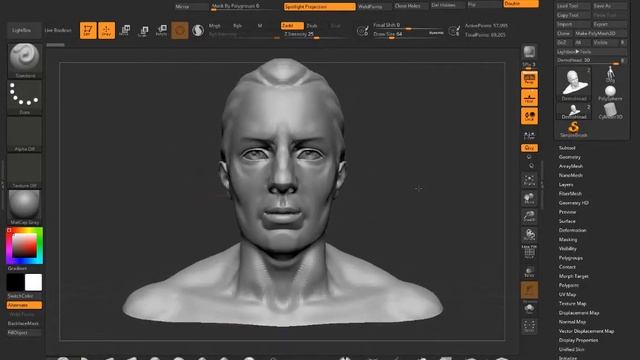Screen dimensions: 640x360
Task: Toggle the Floor grid button
Action: coord(529,98)
